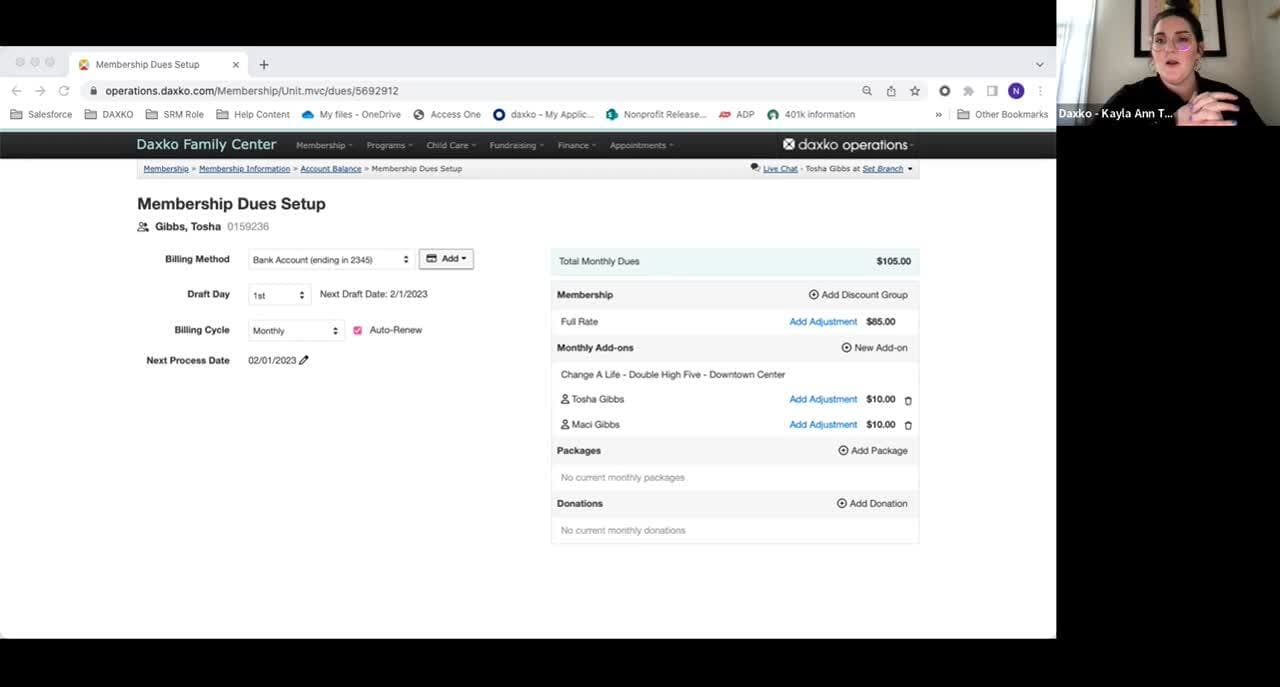The height and width of the screenshot is (687, 1280).
Task: Click Add Discount Group
Action: coord(858,295)
